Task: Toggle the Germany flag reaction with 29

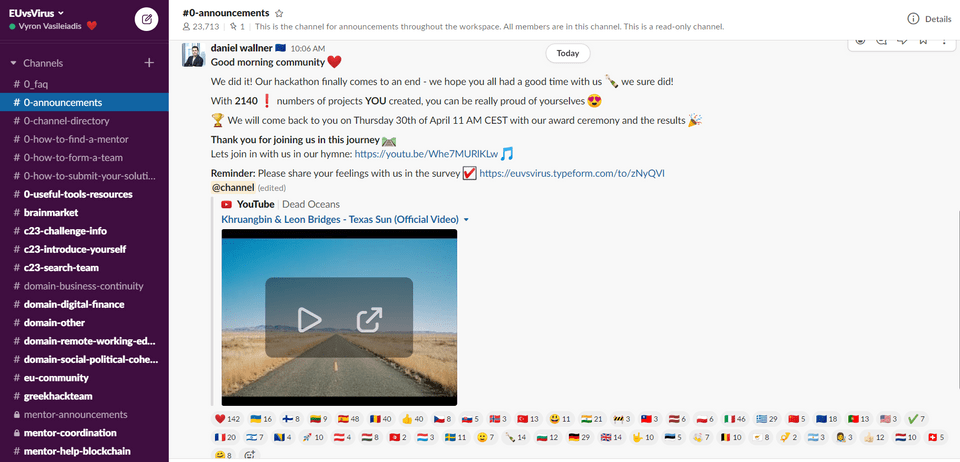Action: point(578,438)
